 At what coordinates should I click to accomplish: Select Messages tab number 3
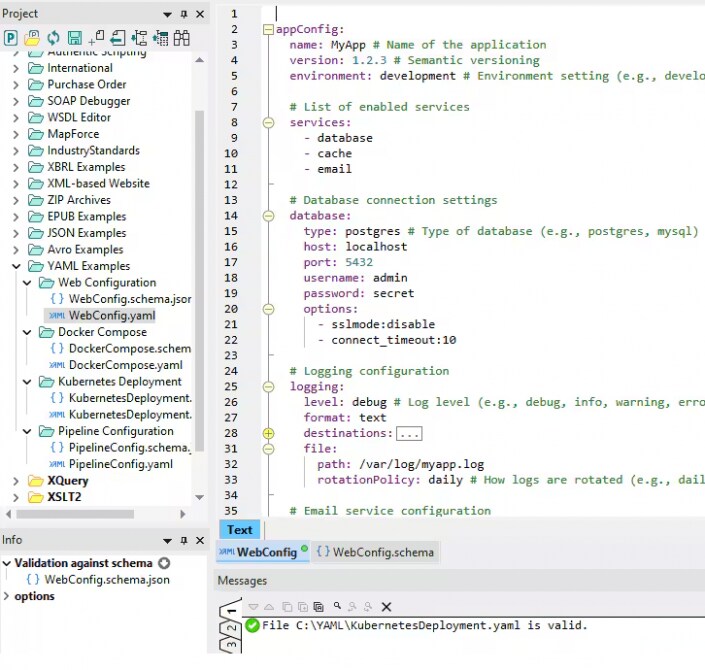(x=231, y=644)
